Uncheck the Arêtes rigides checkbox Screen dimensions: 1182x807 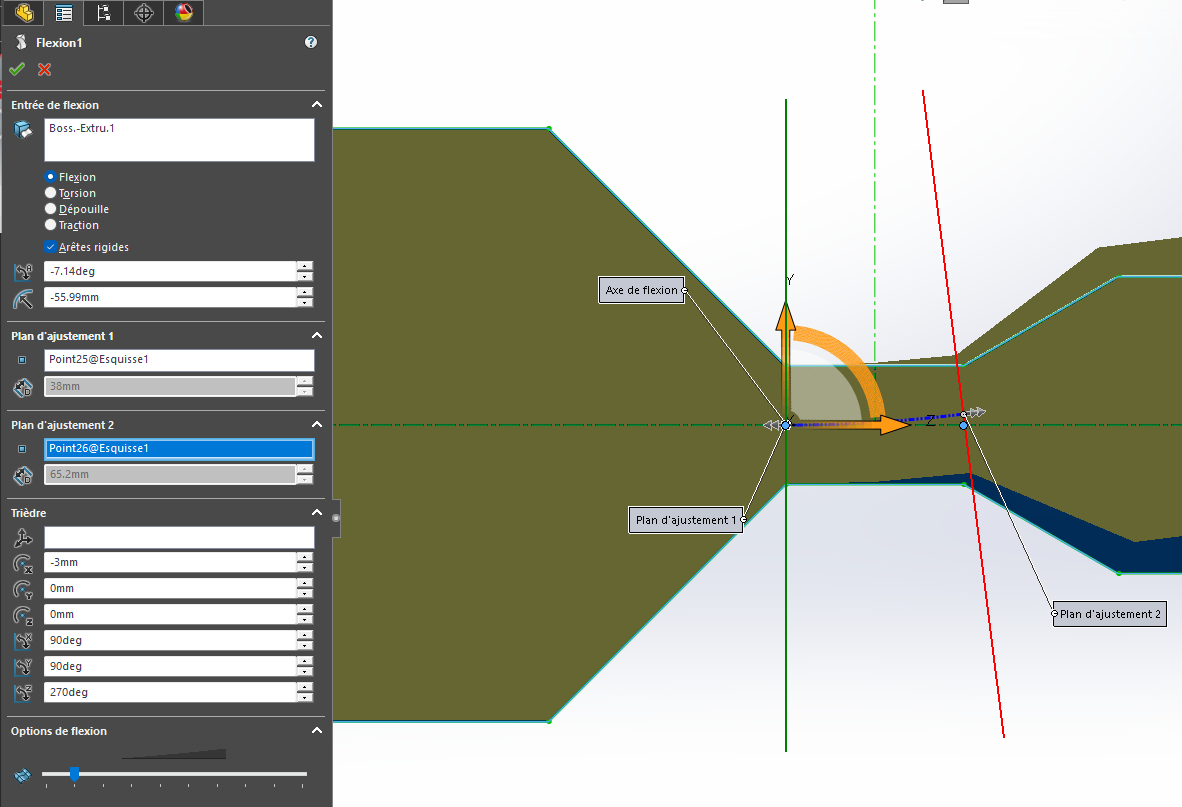pyautogui.click(x=51, y=246)
